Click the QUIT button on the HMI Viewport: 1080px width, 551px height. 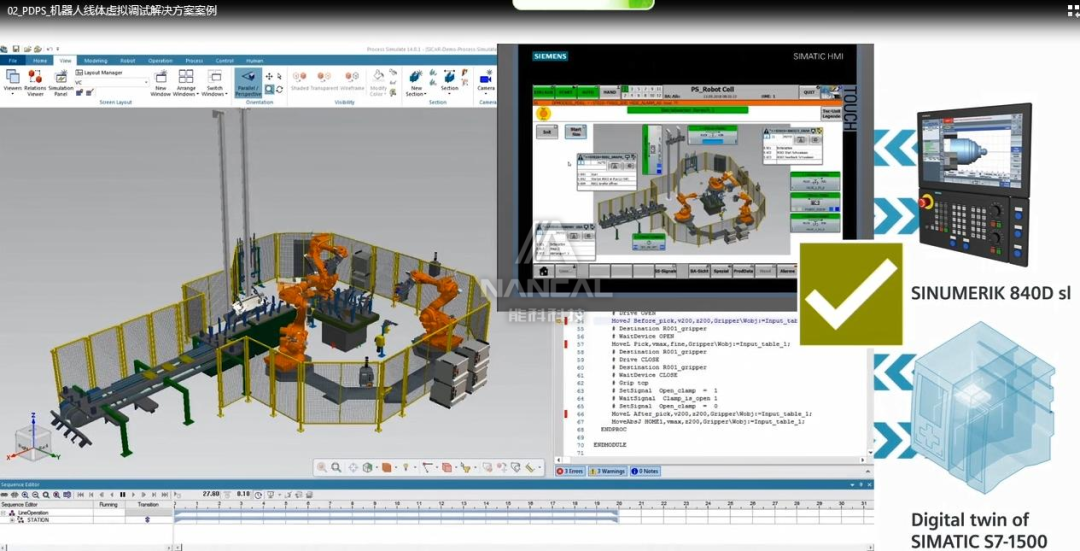(x=809, y=92)
